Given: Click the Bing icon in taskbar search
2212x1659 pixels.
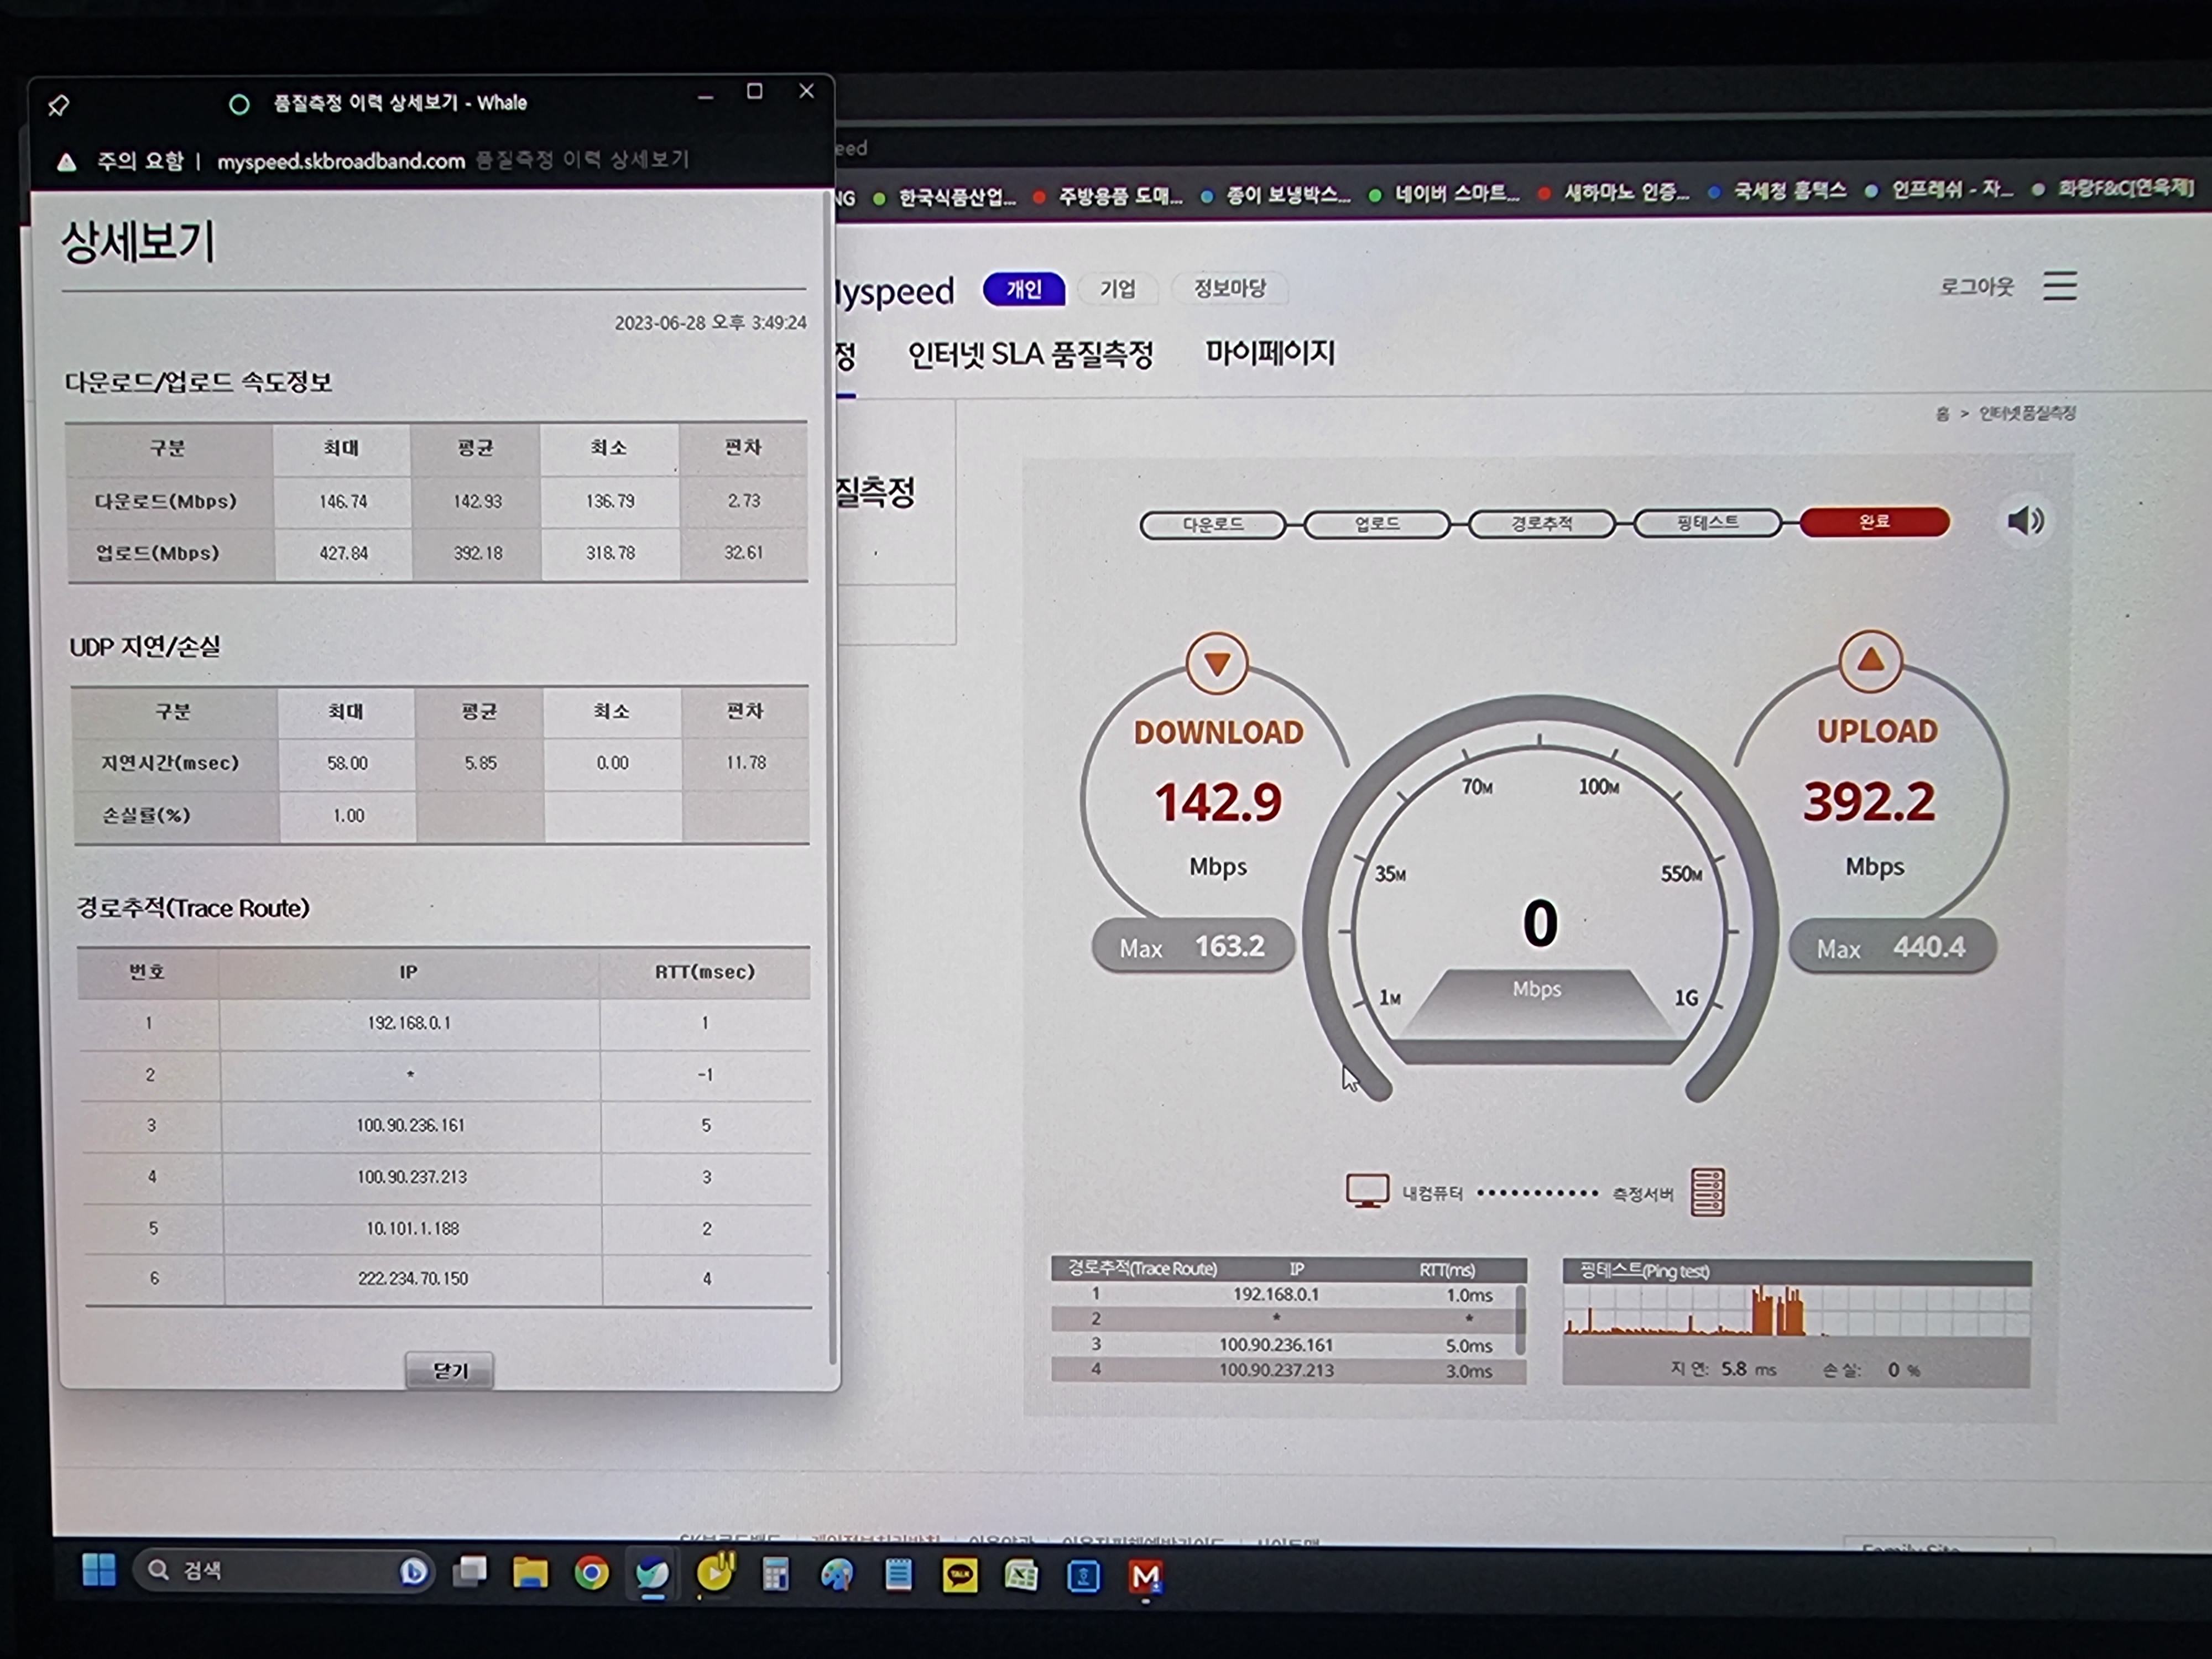Looking at the screenshot, I should coord(413,1571).
